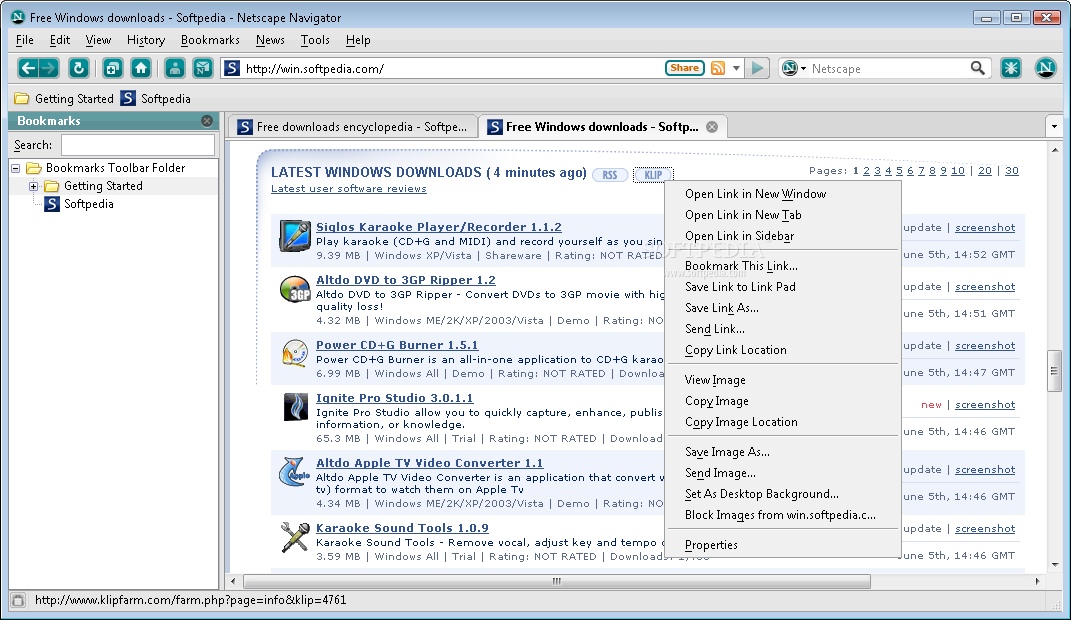
Task: Click the vertical scrollbar down arrow
Action: click(1055, 565)
